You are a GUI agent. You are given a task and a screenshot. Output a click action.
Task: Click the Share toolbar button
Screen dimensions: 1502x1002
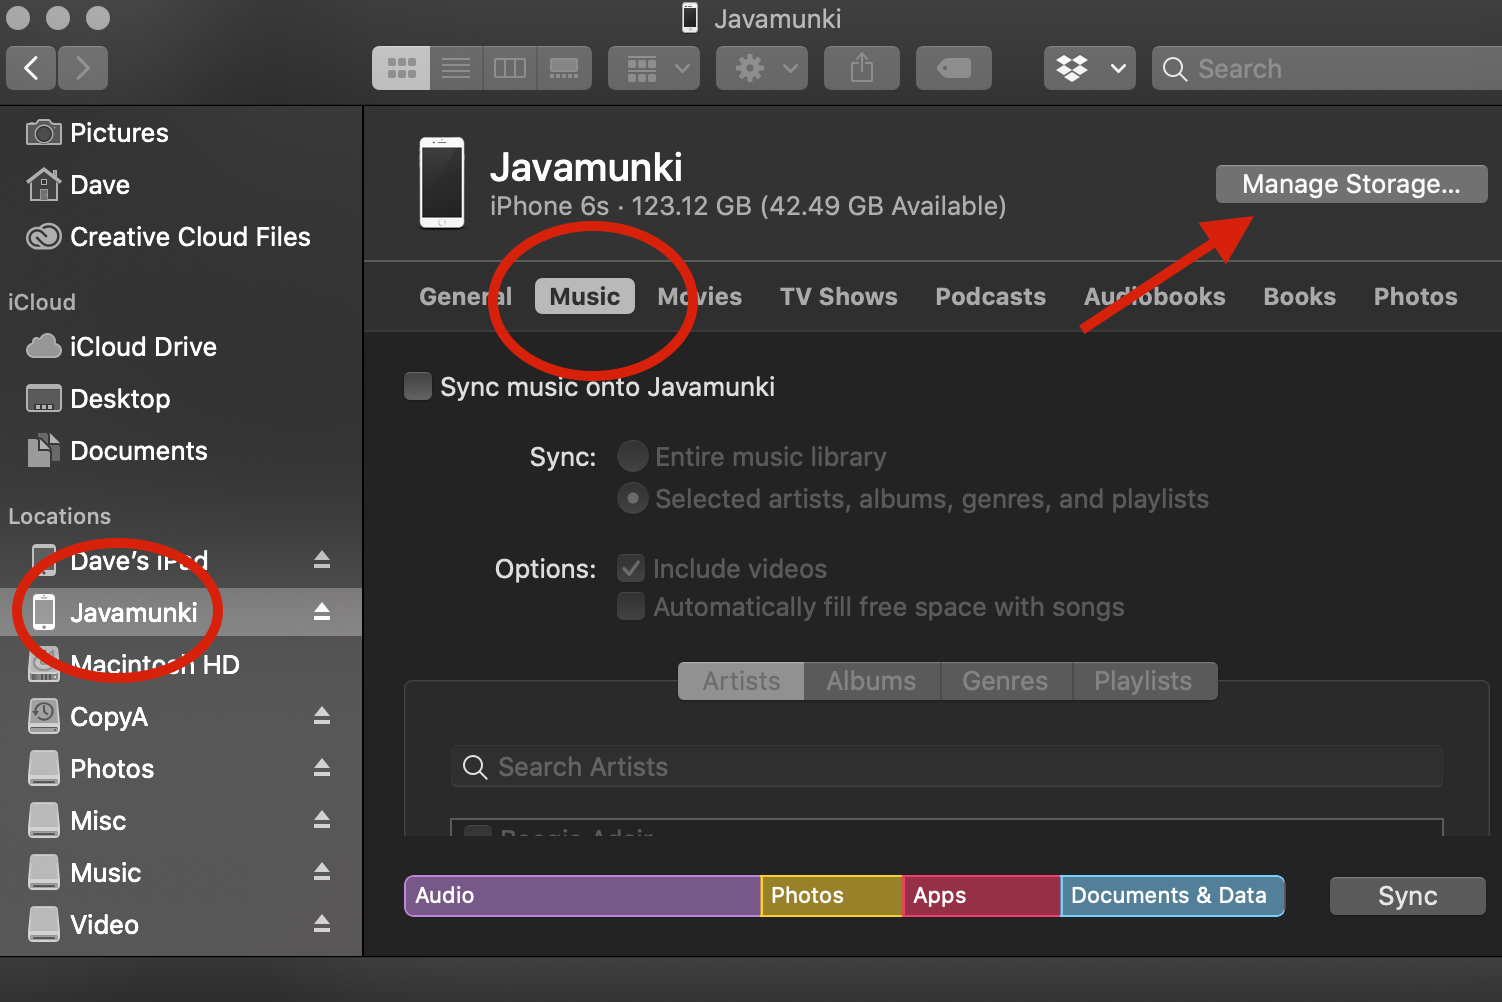[862, 68]
